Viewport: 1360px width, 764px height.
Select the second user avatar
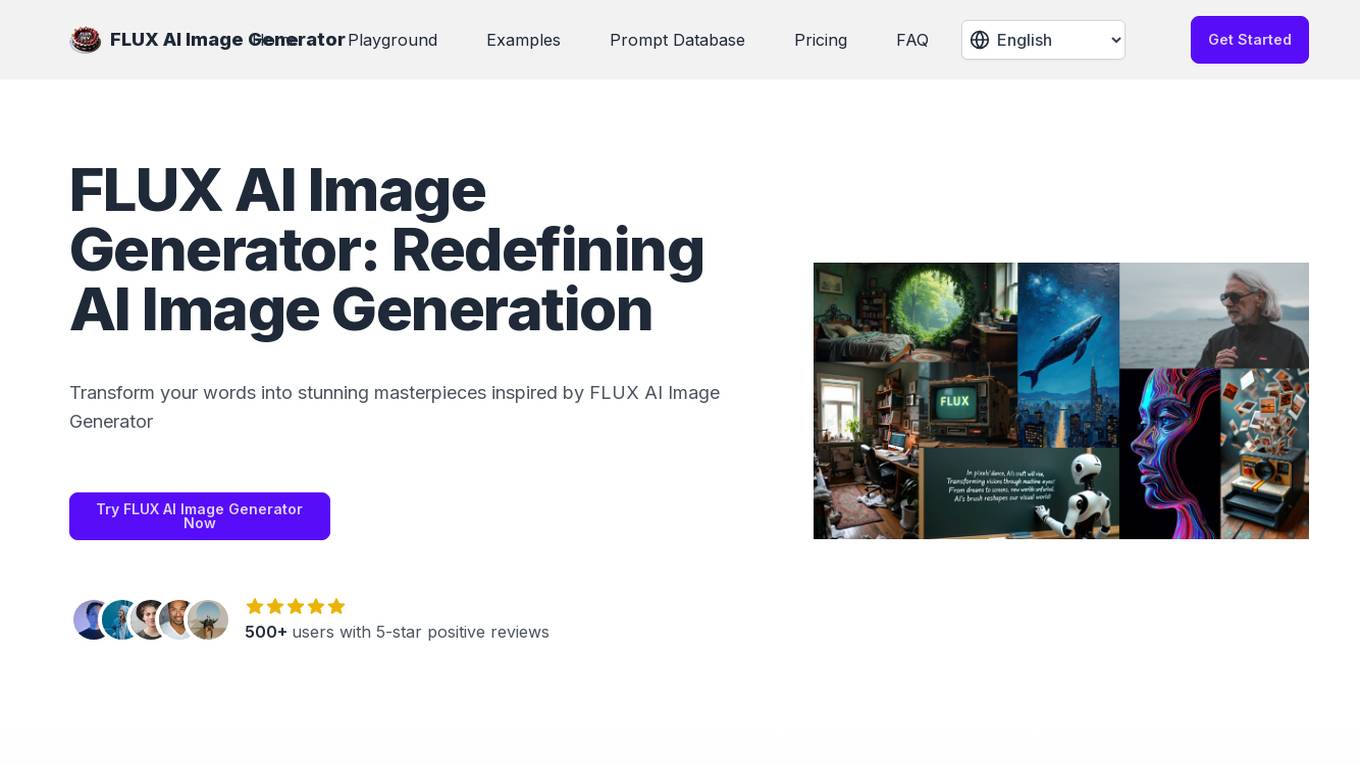pos(122,620)
